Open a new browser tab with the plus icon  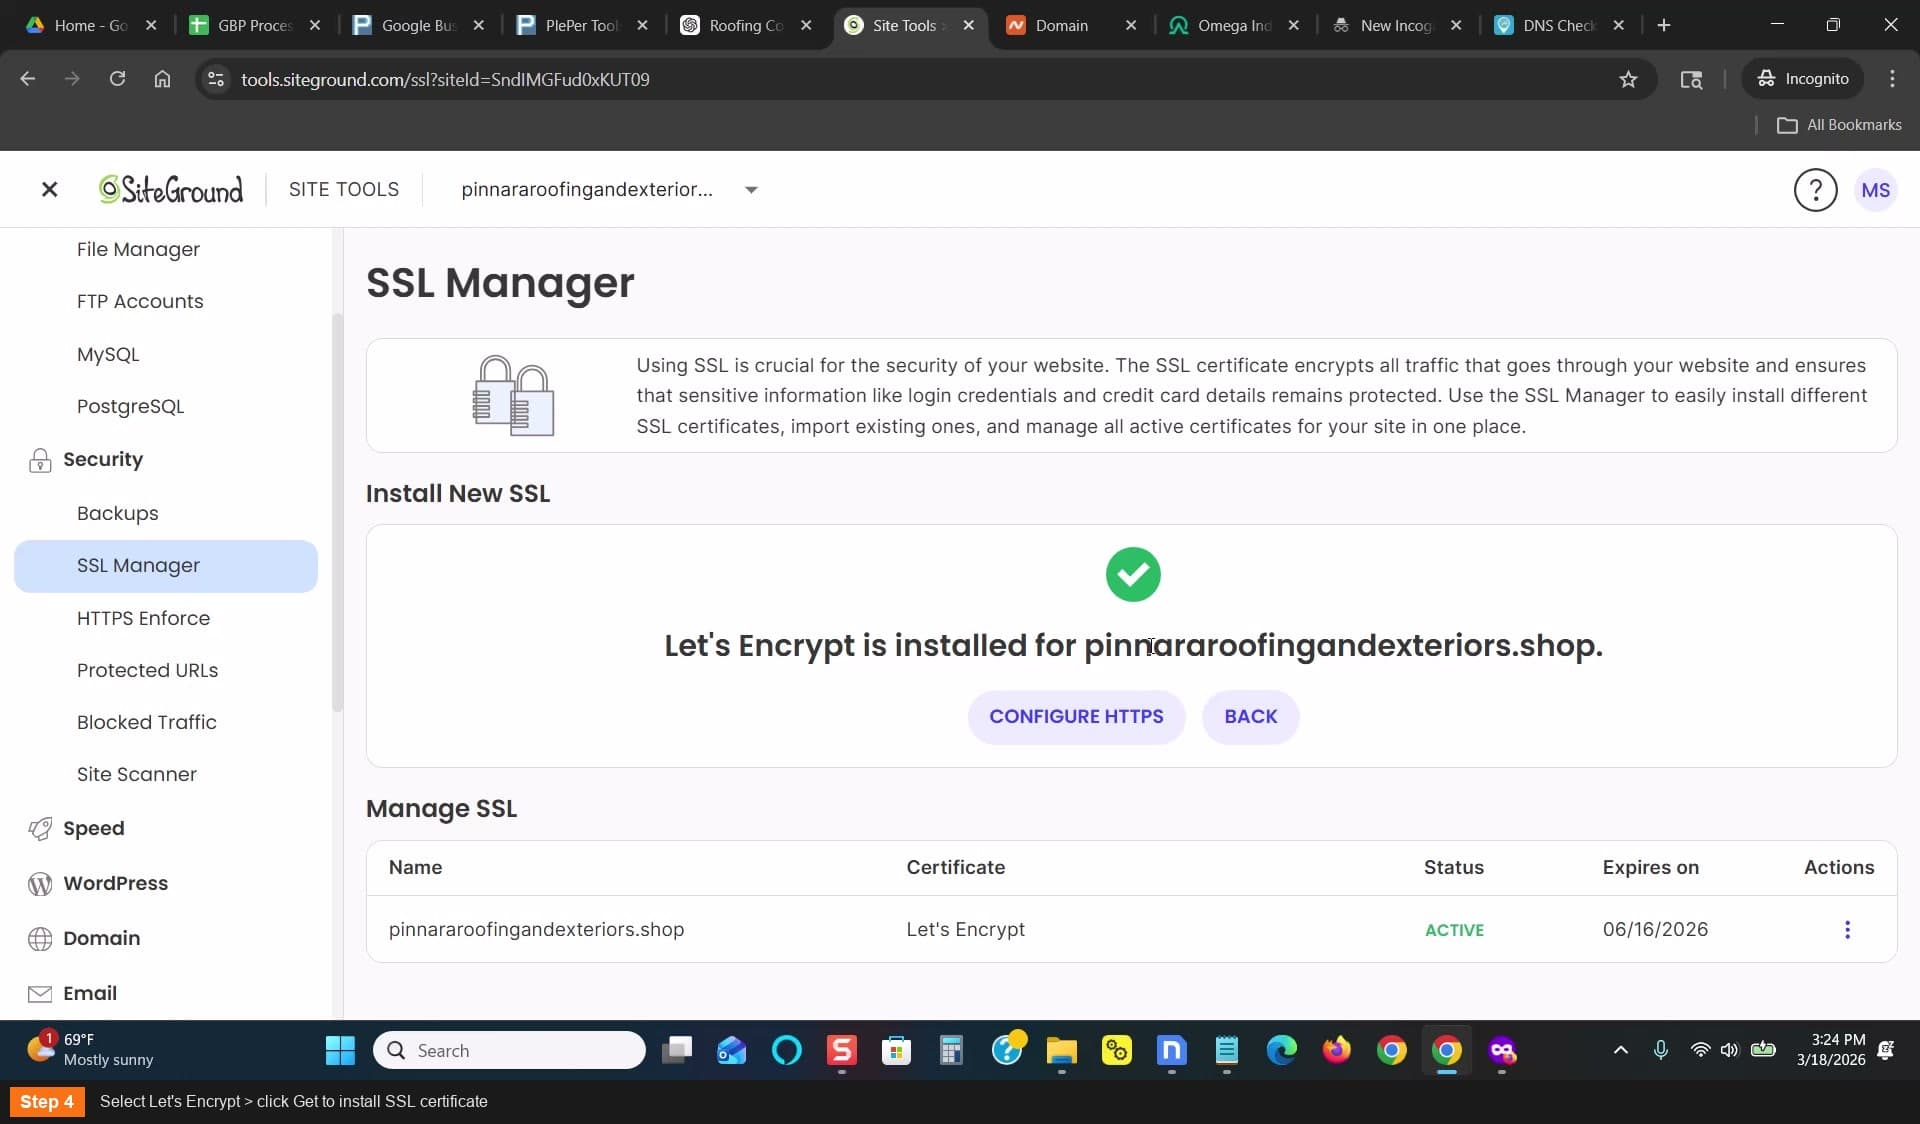tap(1664, 25)
